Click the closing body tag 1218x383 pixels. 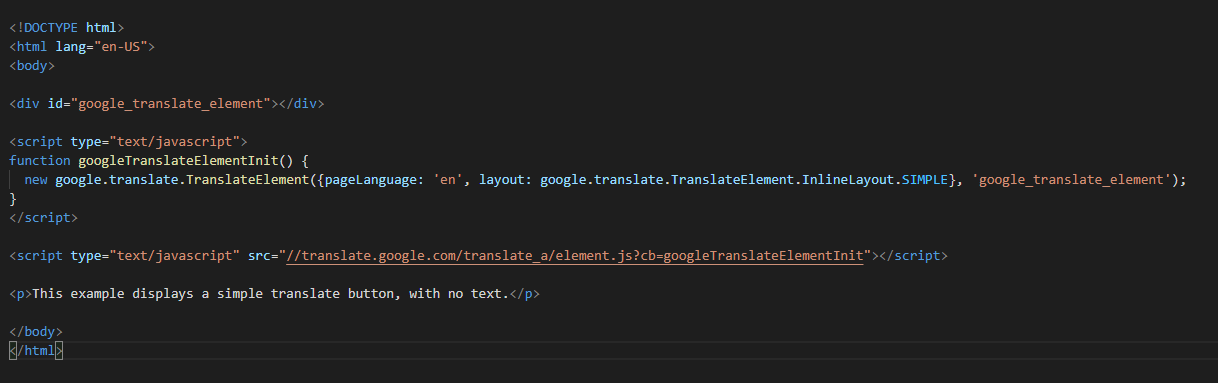pyautogui.click(x=36, y=332)
